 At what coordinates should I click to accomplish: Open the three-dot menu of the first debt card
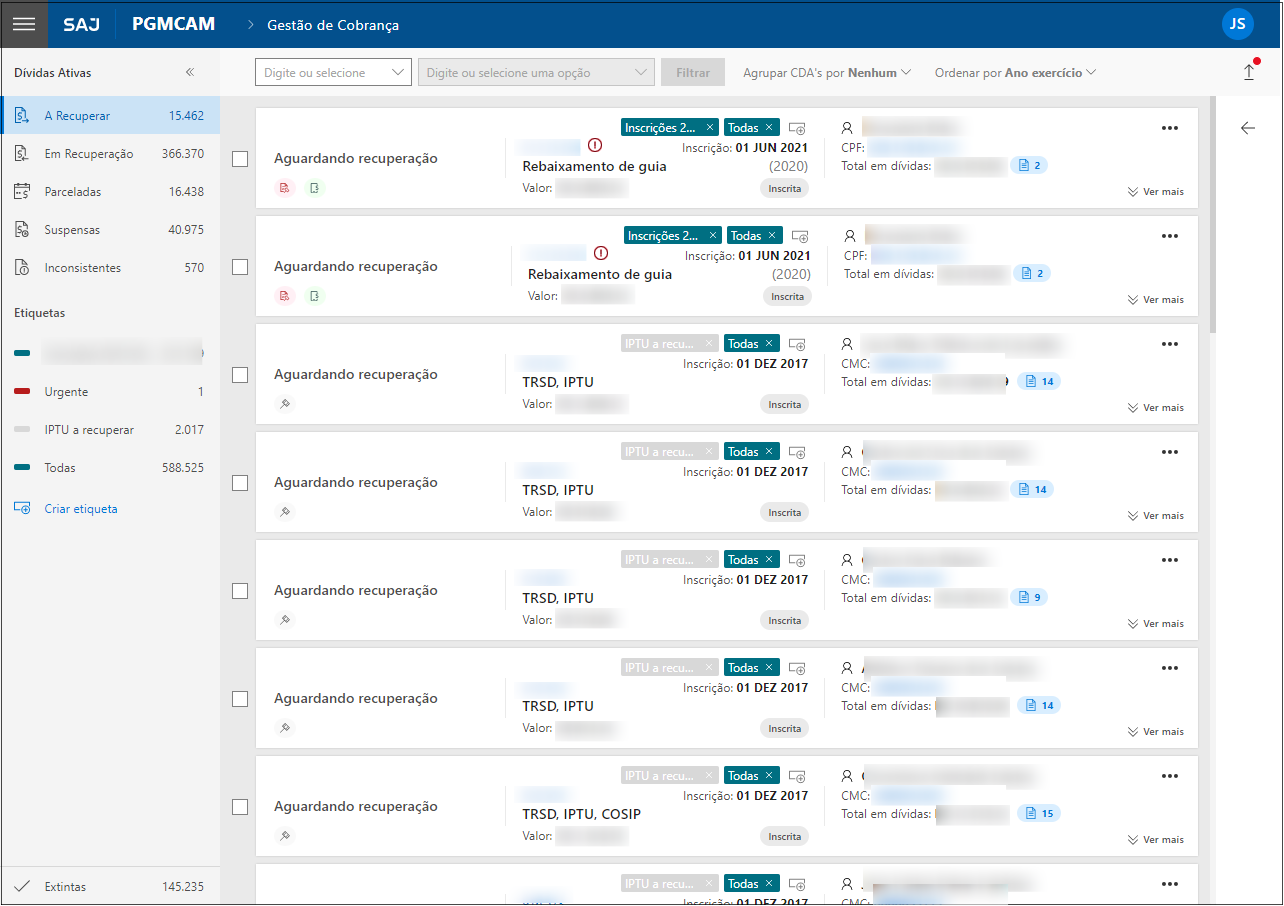pos(1170,128)
